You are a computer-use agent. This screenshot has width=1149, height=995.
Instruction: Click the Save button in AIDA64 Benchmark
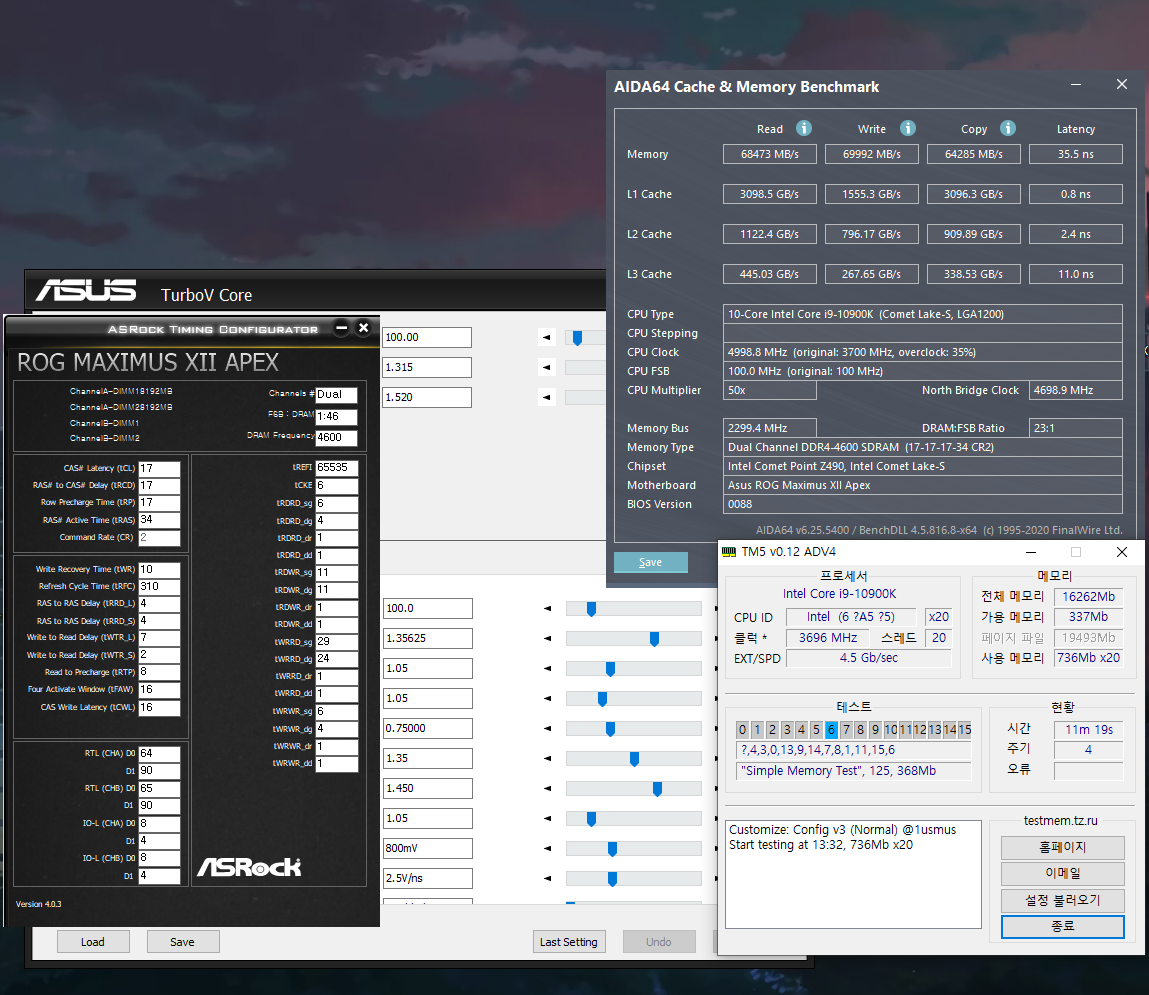point(651,562)
